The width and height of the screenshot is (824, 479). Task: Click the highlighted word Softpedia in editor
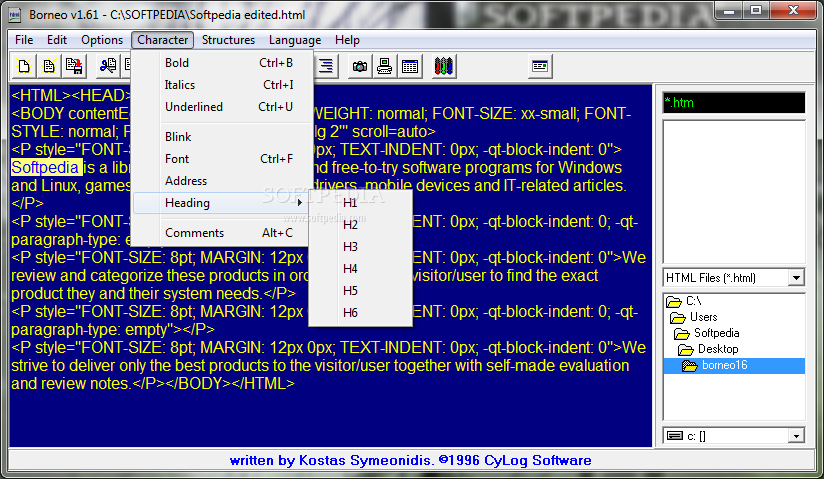pyautogui.click(x=45, y=168)
